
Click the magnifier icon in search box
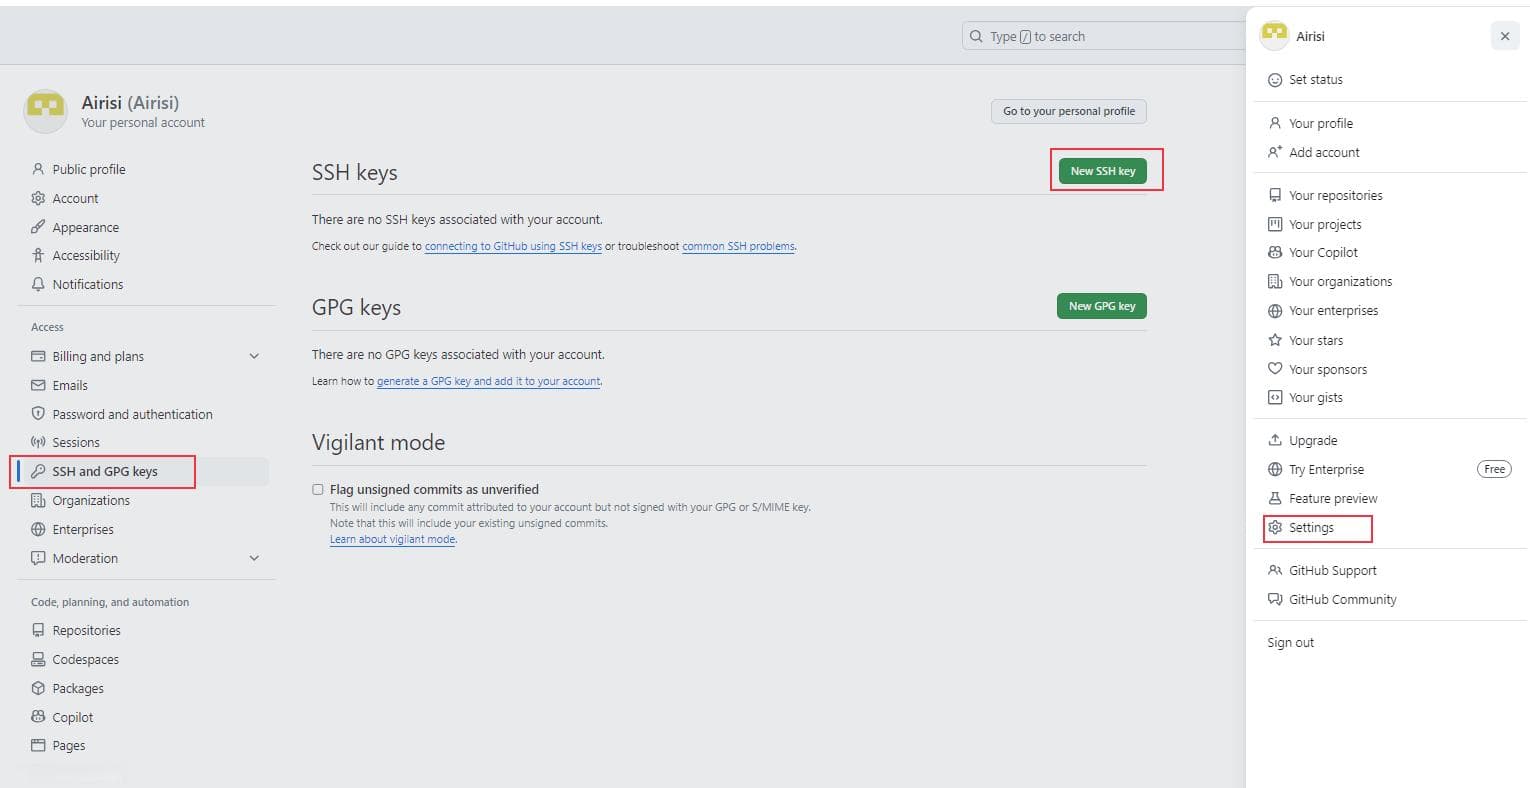pyautogui.click(x=976, y=36)
